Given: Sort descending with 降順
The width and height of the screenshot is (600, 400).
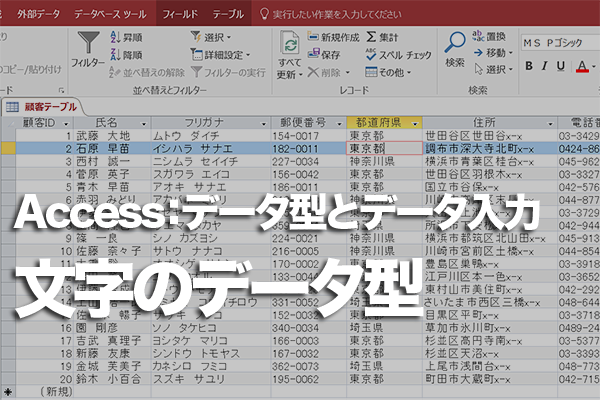Looking at the screenshot, I should (x=126, y=55).
